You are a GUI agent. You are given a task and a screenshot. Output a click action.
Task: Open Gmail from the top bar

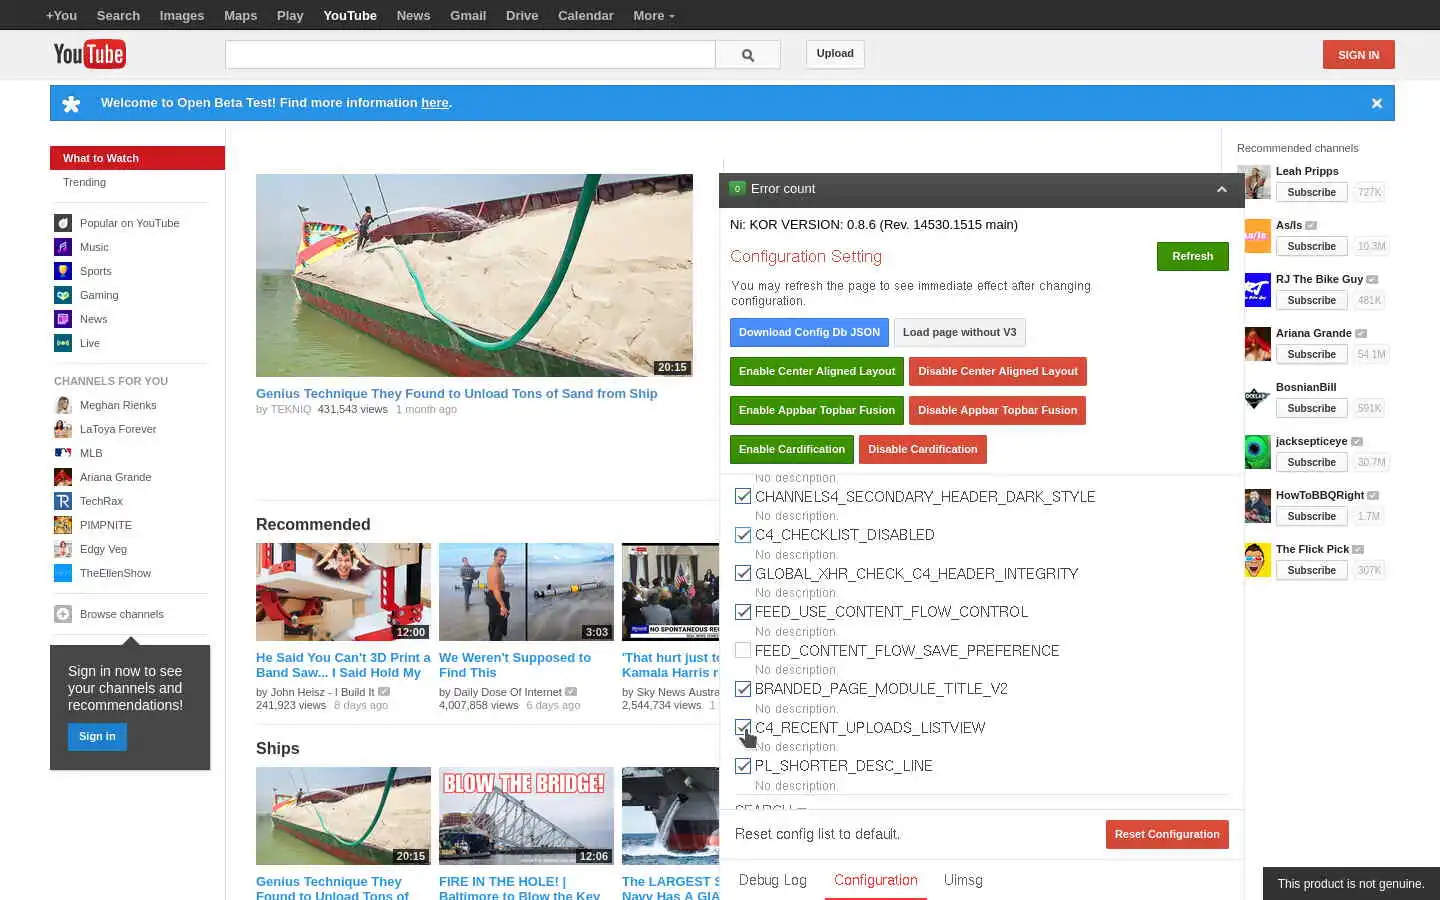pos(468,15)
